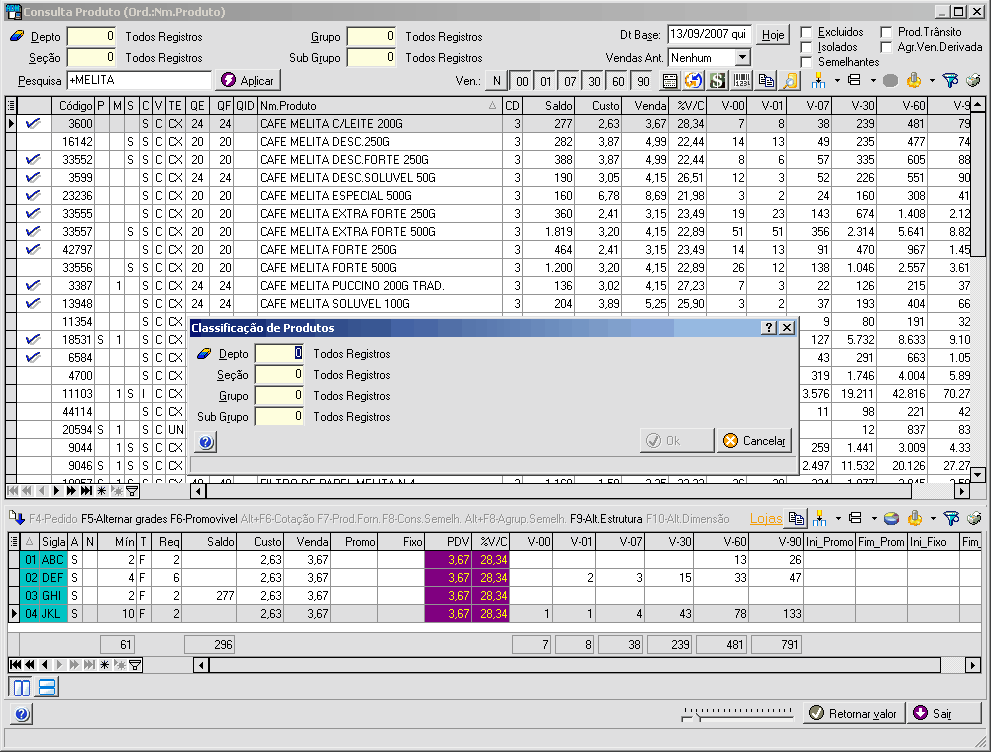Open dropdown arrow next to top hierarchy icon
Viewport: 991px width, 752px height.
[x=837, y=80]
